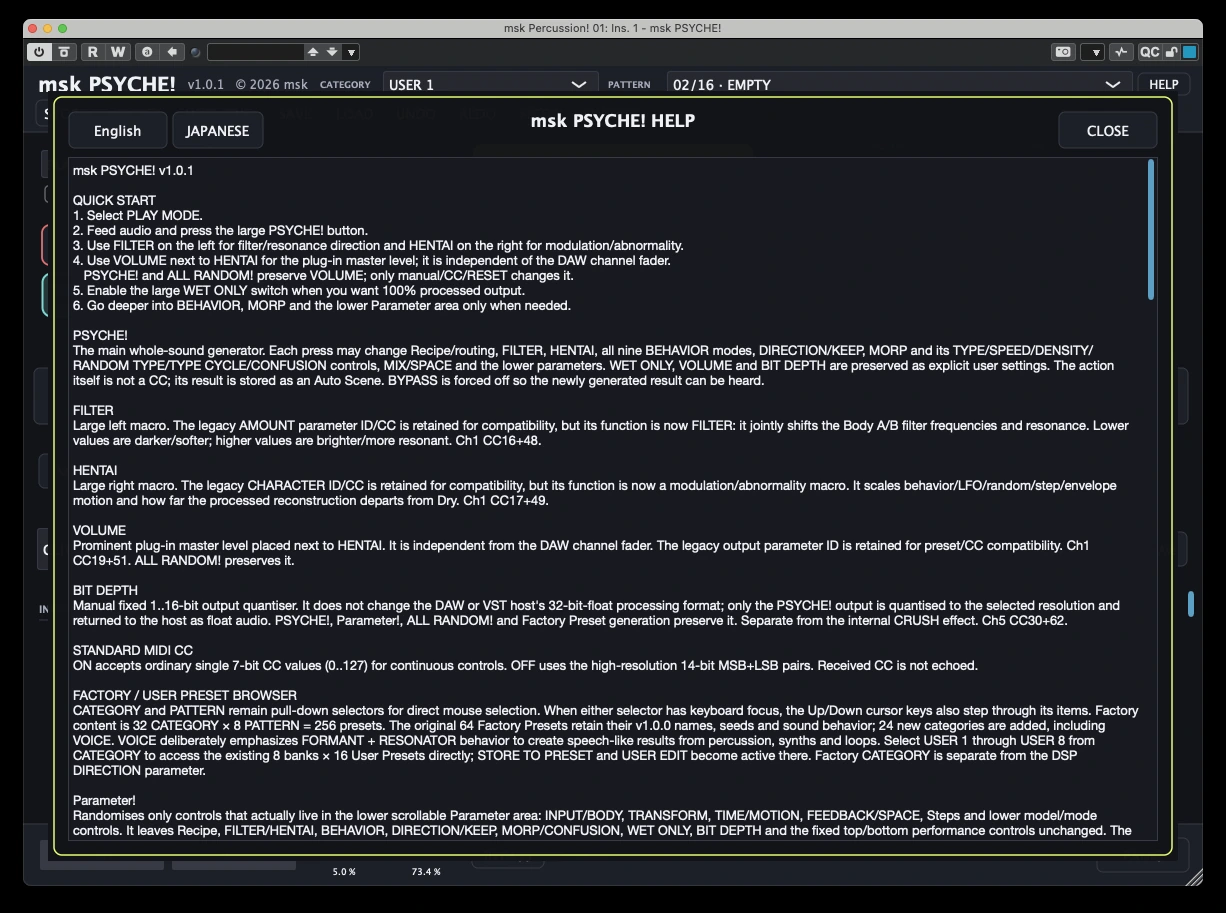
Task: Click the 'msk PSYCHE! HELP' dialog title
Action: [613, 121]
